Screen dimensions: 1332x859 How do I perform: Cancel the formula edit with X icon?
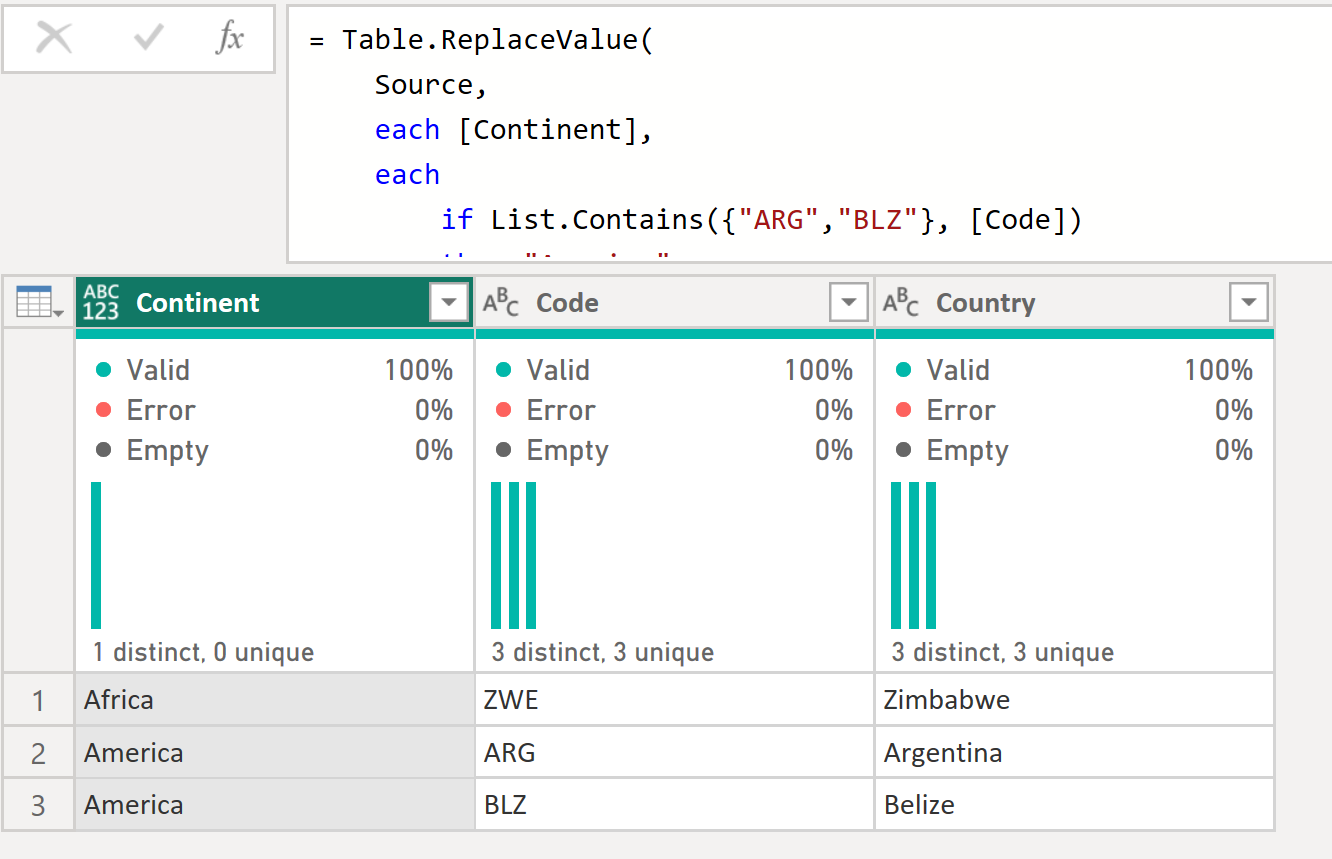coord(54,38)
